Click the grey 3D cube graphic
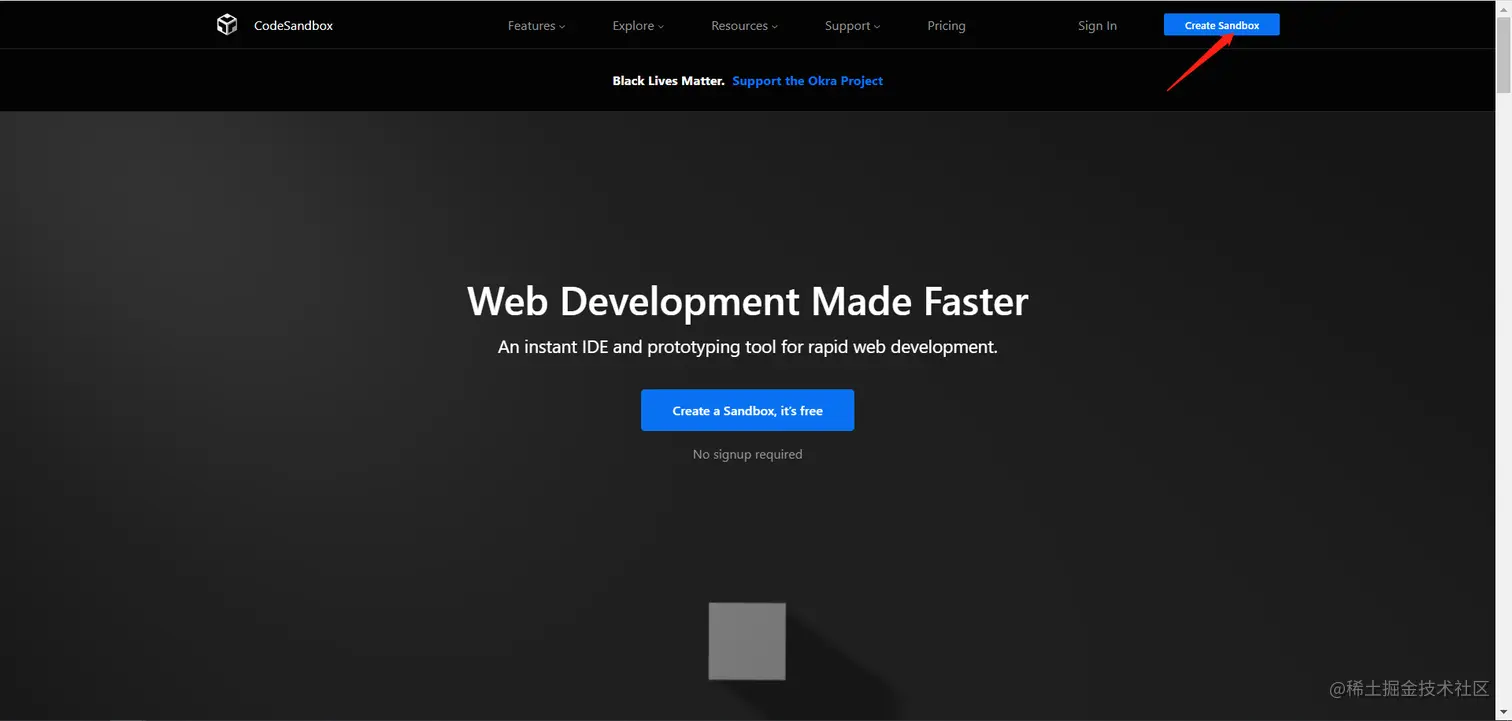The width and height of the screenshot is (1512, 721). click(x=747, y=641)
